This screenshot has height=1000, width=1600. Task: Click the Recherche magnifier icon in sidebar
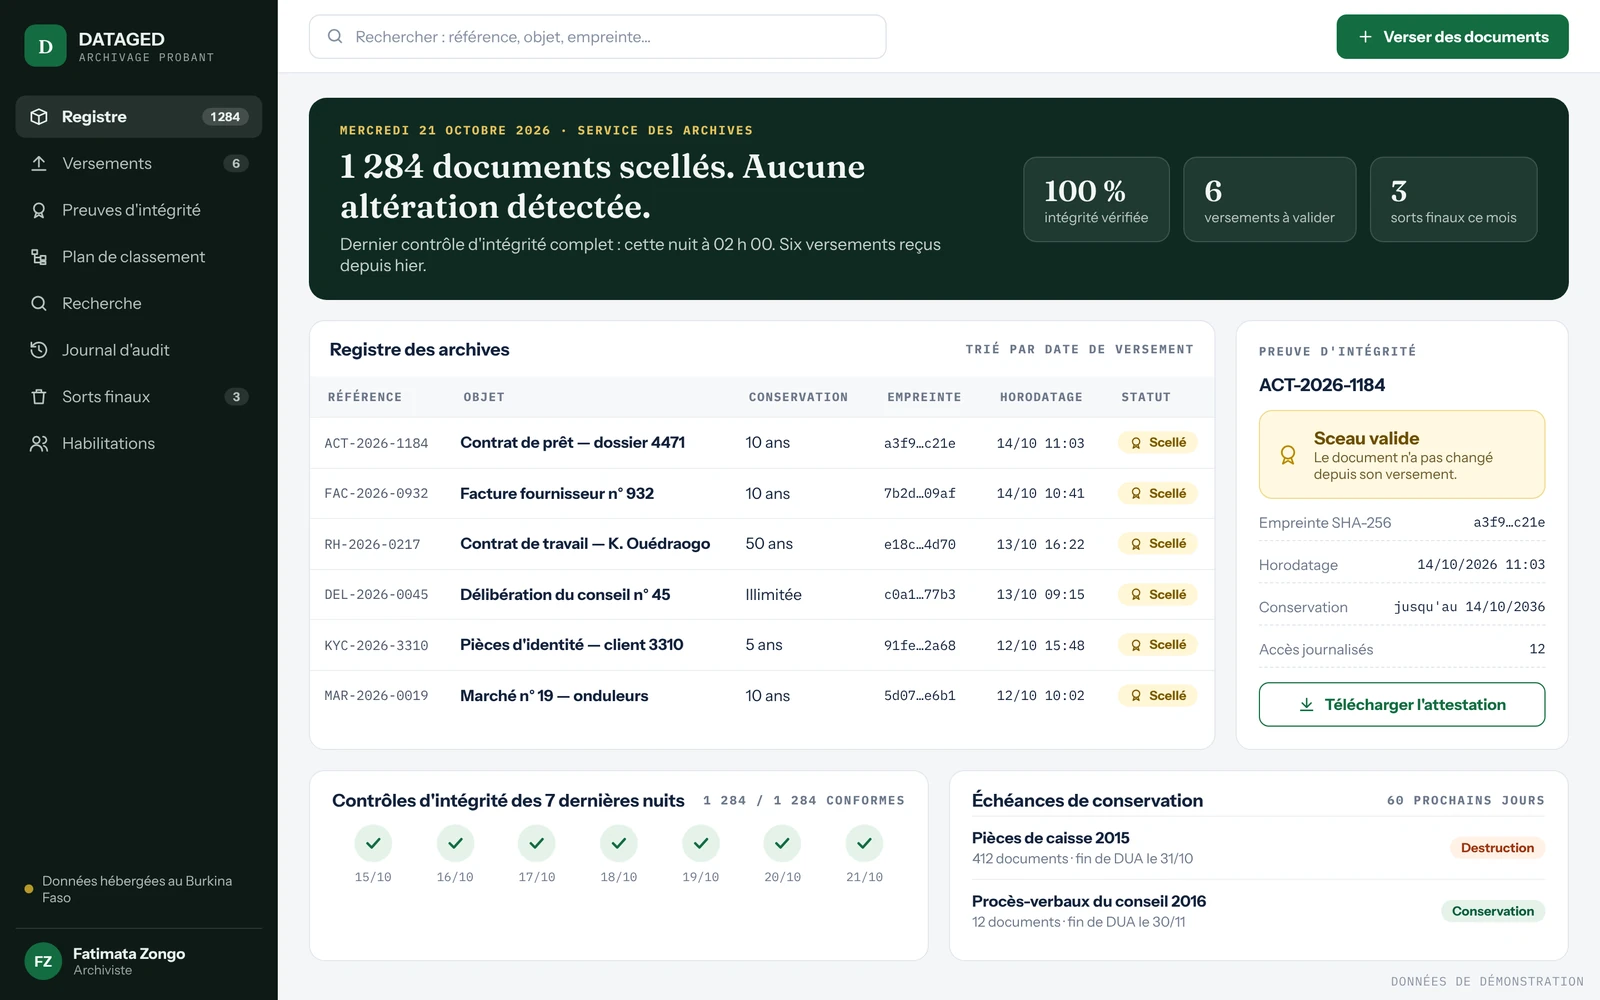point(39,303)
